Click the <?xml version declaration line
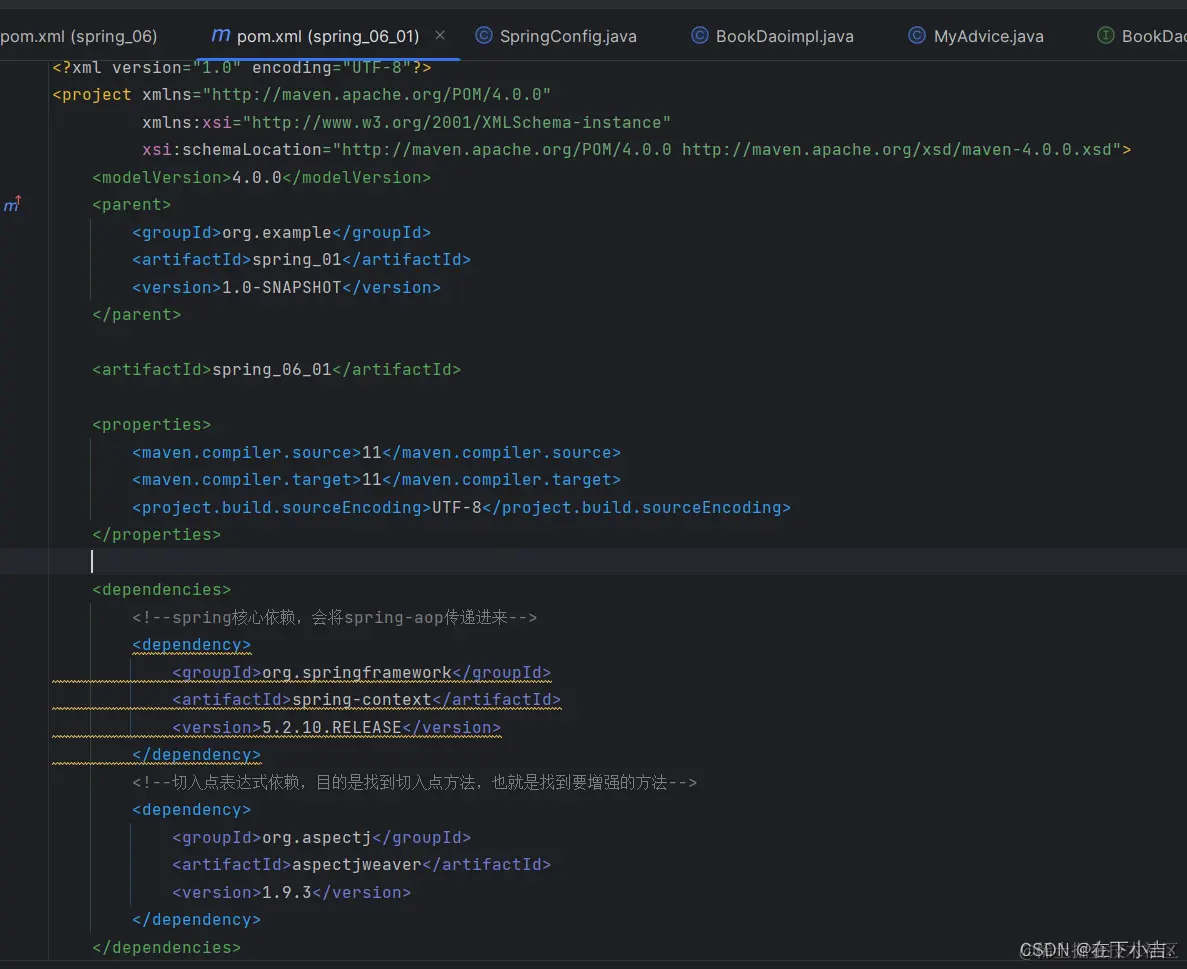1187x969 pixels. 241,67
